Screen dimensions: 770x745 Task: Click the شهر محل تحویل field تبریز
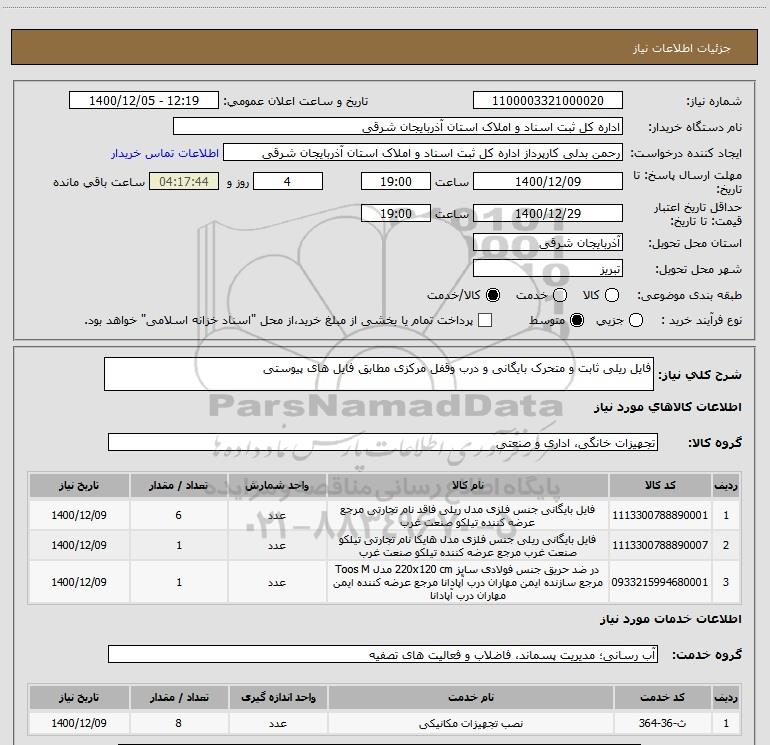tap(548, 269)
